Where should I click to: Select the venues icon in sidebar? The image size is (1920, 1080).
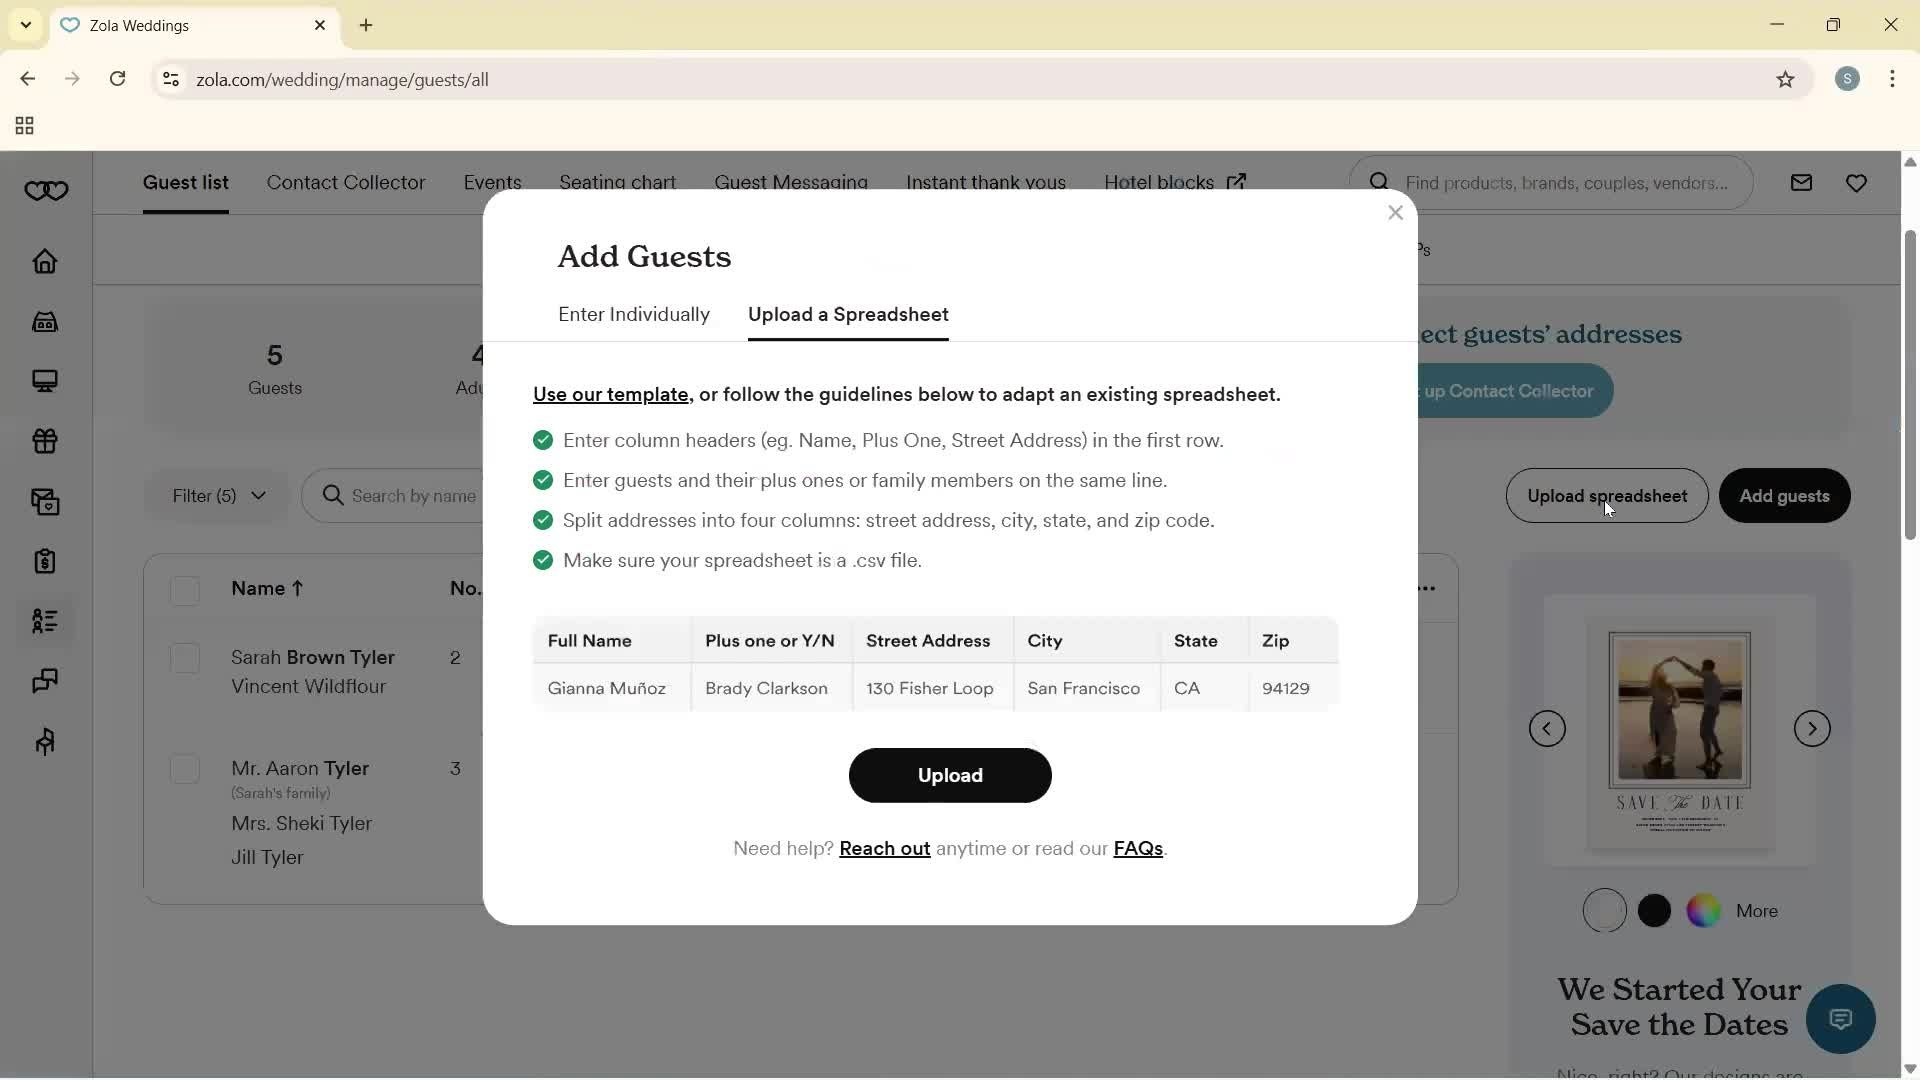click(x=45, y=322)
